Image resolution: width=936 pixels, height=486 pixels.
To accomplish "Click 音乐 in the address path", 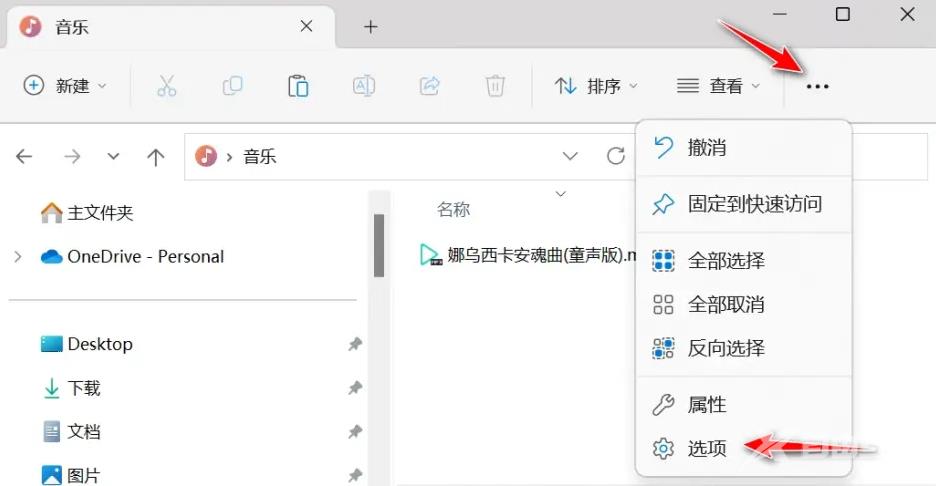I will tap(260, 156).
